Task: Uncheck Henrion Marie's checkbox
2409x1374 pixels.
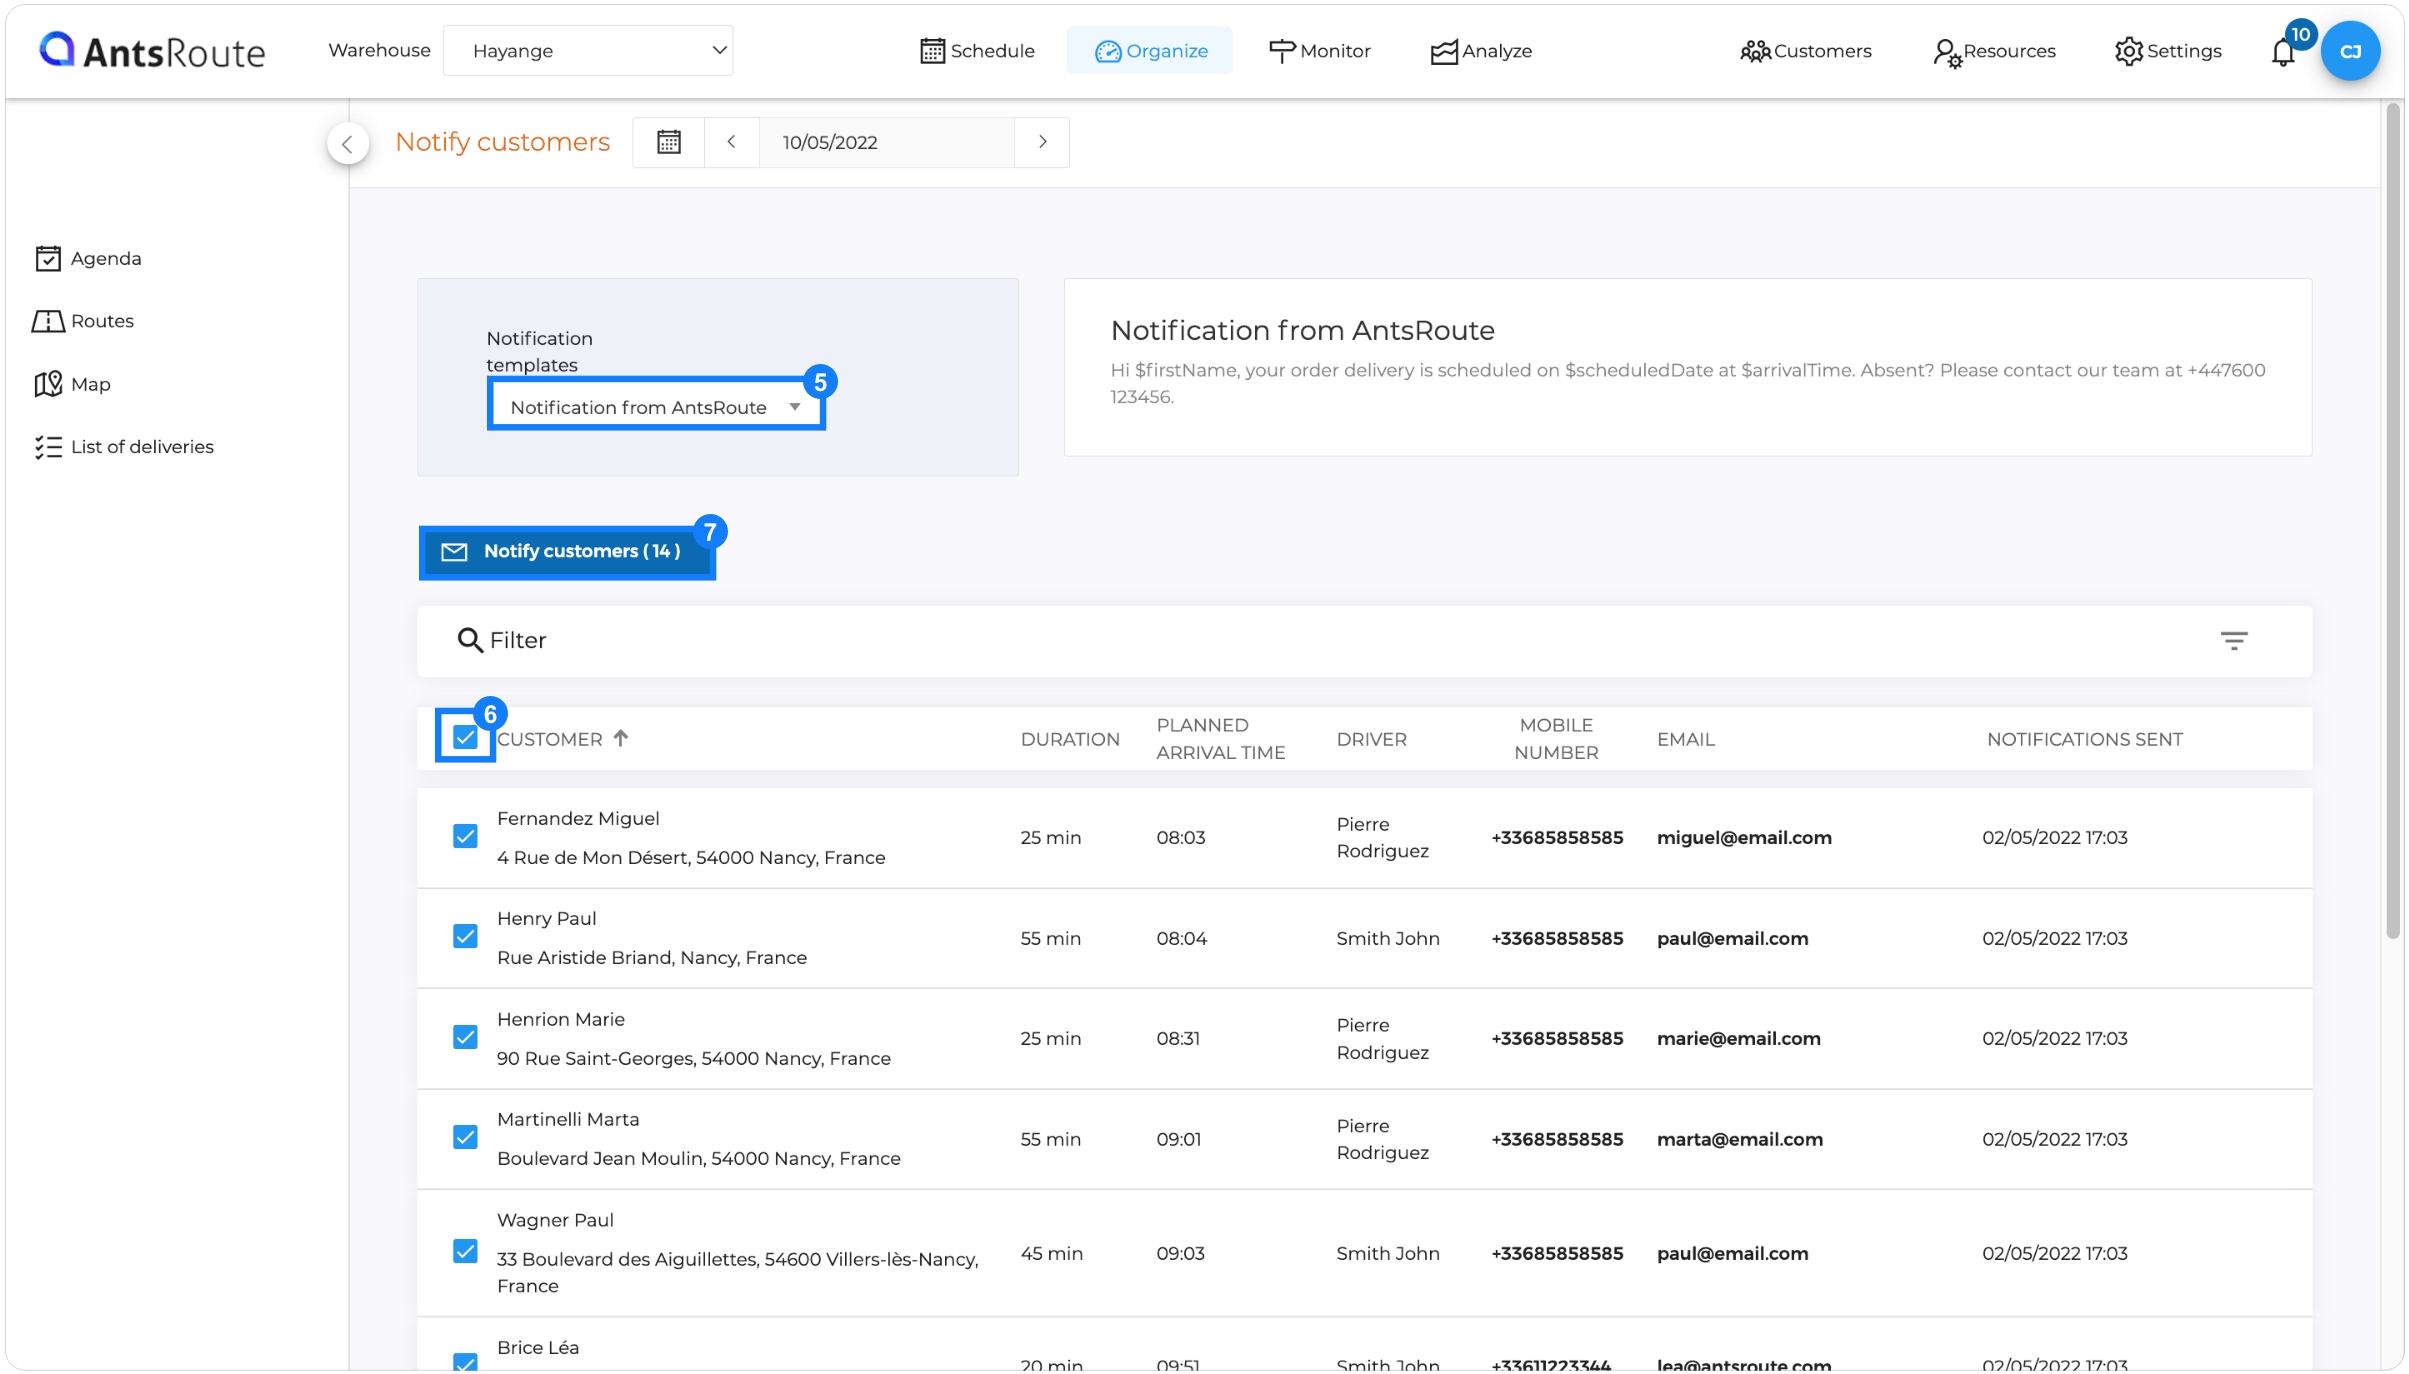Action: [x=465, y=1037]
